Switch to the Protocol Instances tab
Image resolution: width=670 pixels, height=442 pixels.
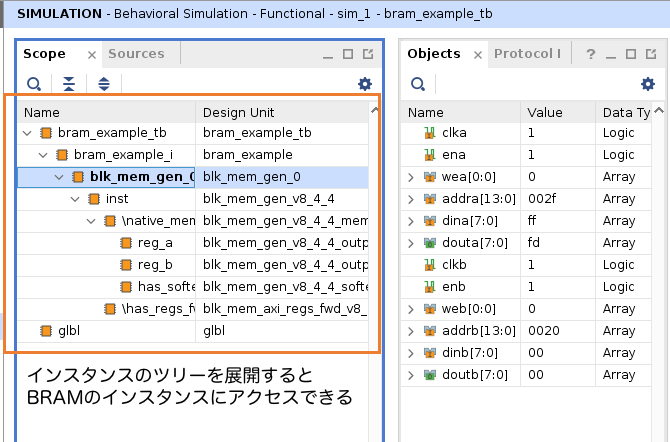click(527, 54)
